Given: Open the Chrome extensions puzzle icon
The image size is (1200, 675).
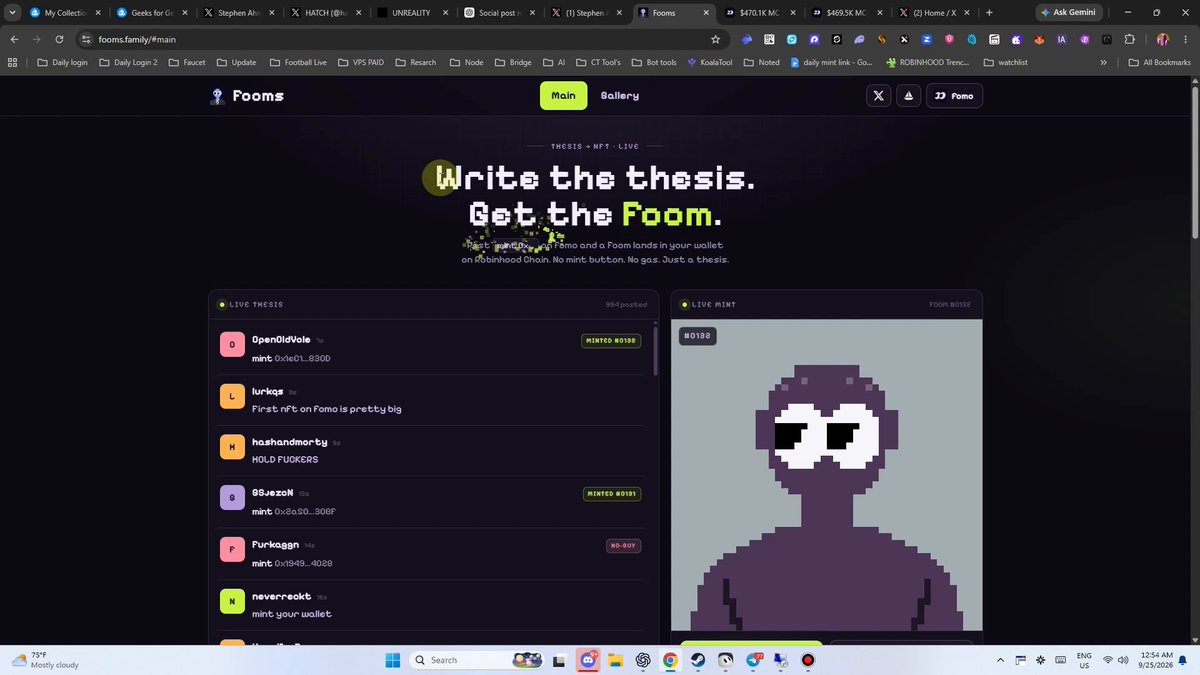Looking at the screenshot, I should pos(1129,39).
